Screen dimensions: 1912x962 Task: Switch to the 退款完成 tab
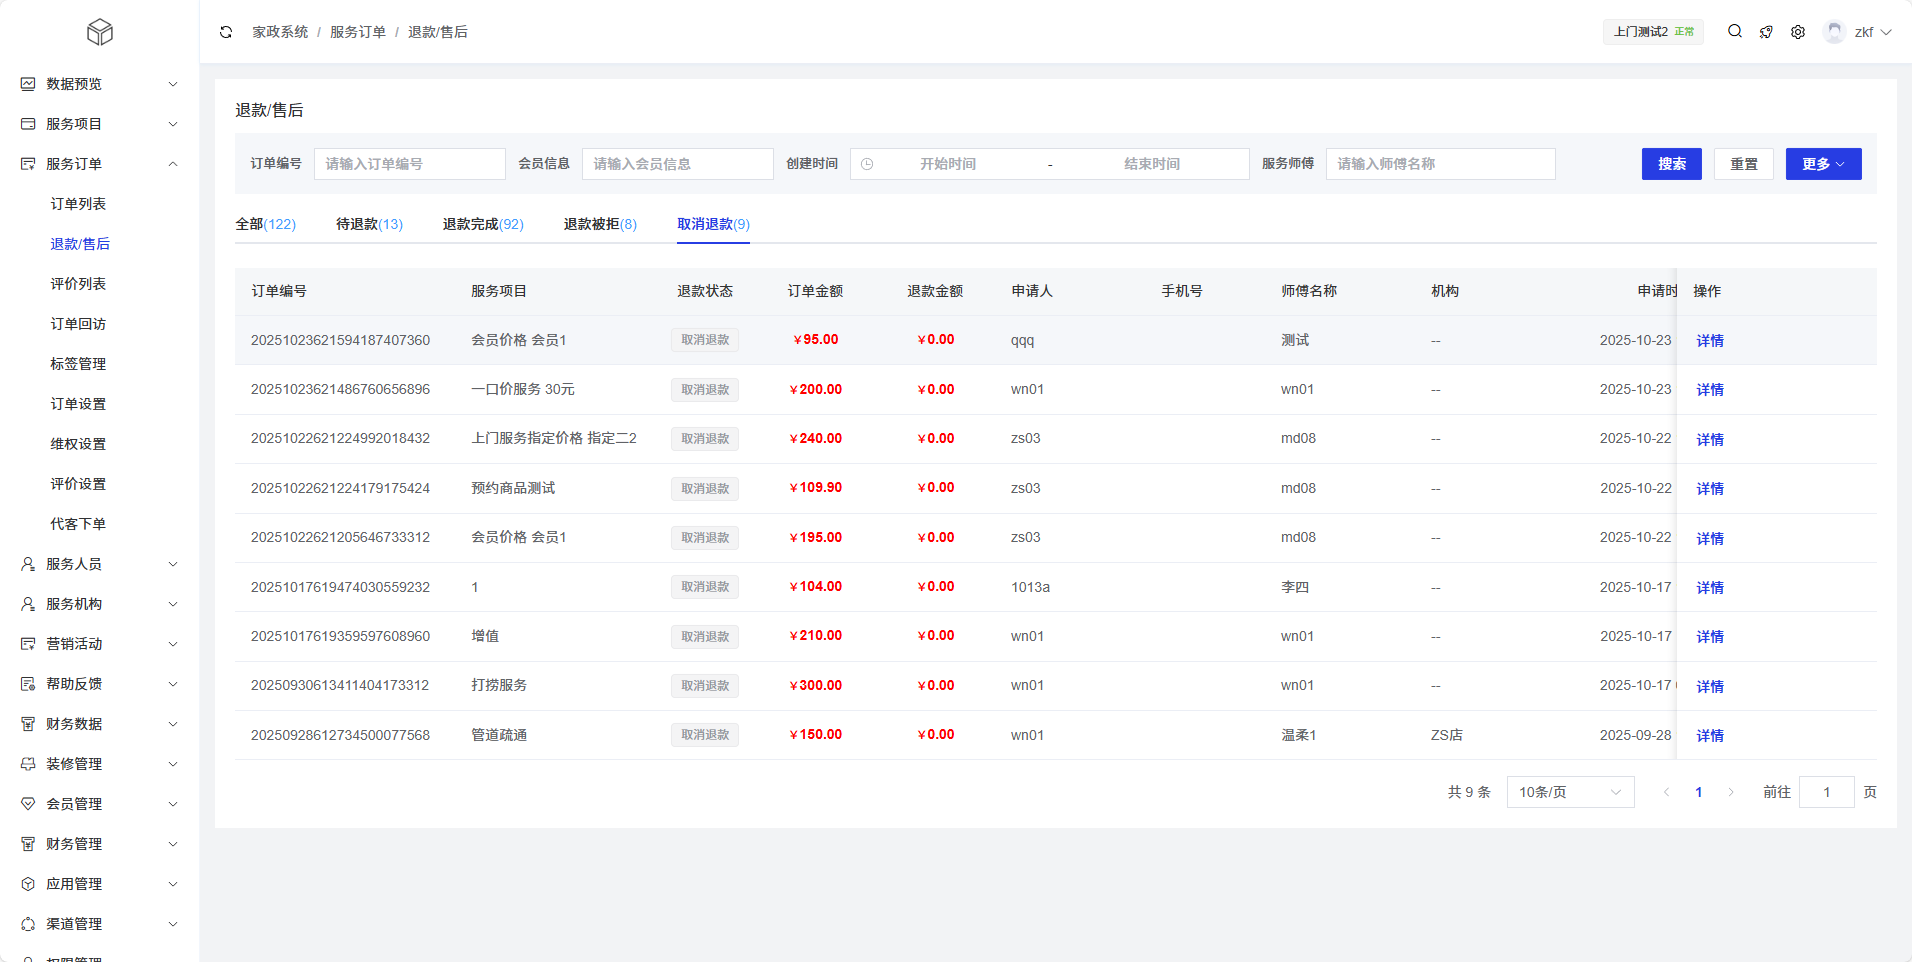pyautogui.click(x=483, y=224)
